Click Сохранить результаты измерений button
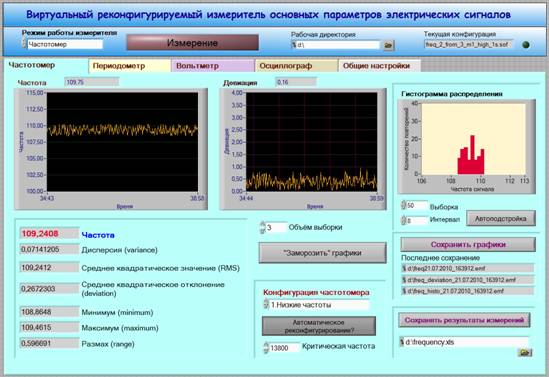Viewport: 549px width, 377px height. [464, 320]
